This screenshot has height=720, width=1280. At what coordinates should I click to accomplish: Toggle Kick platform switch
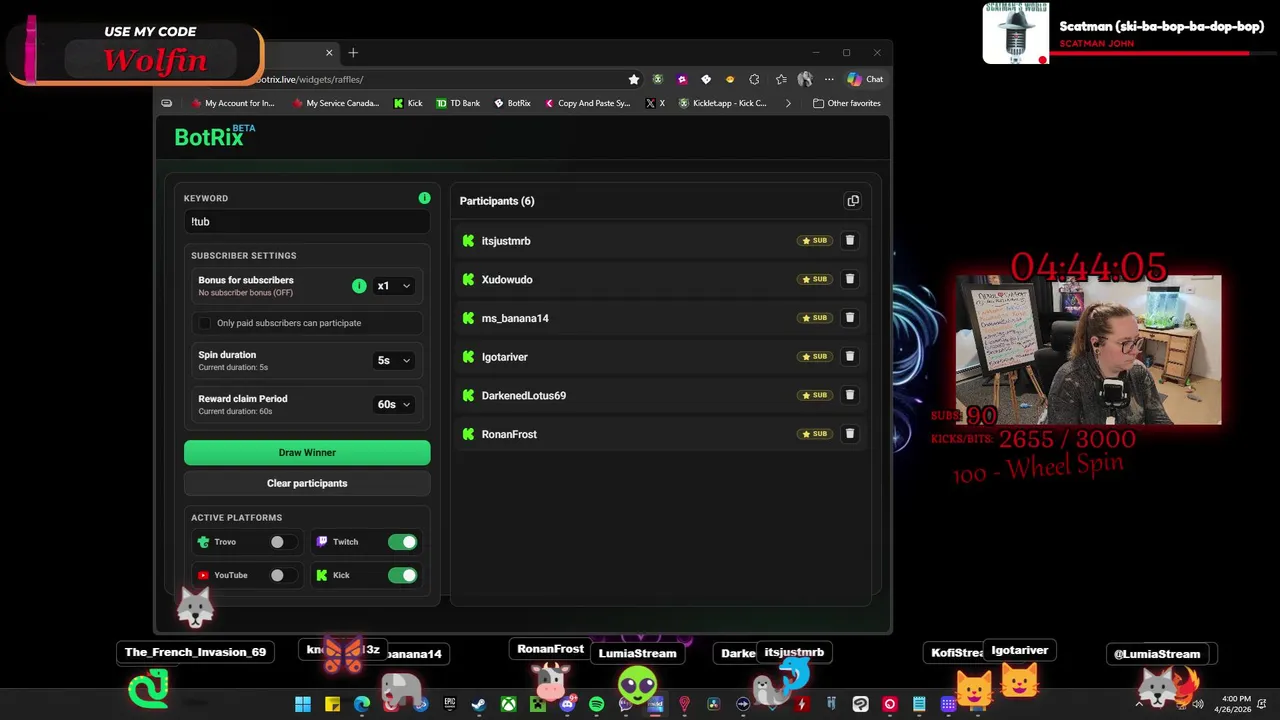click(402, 575)
